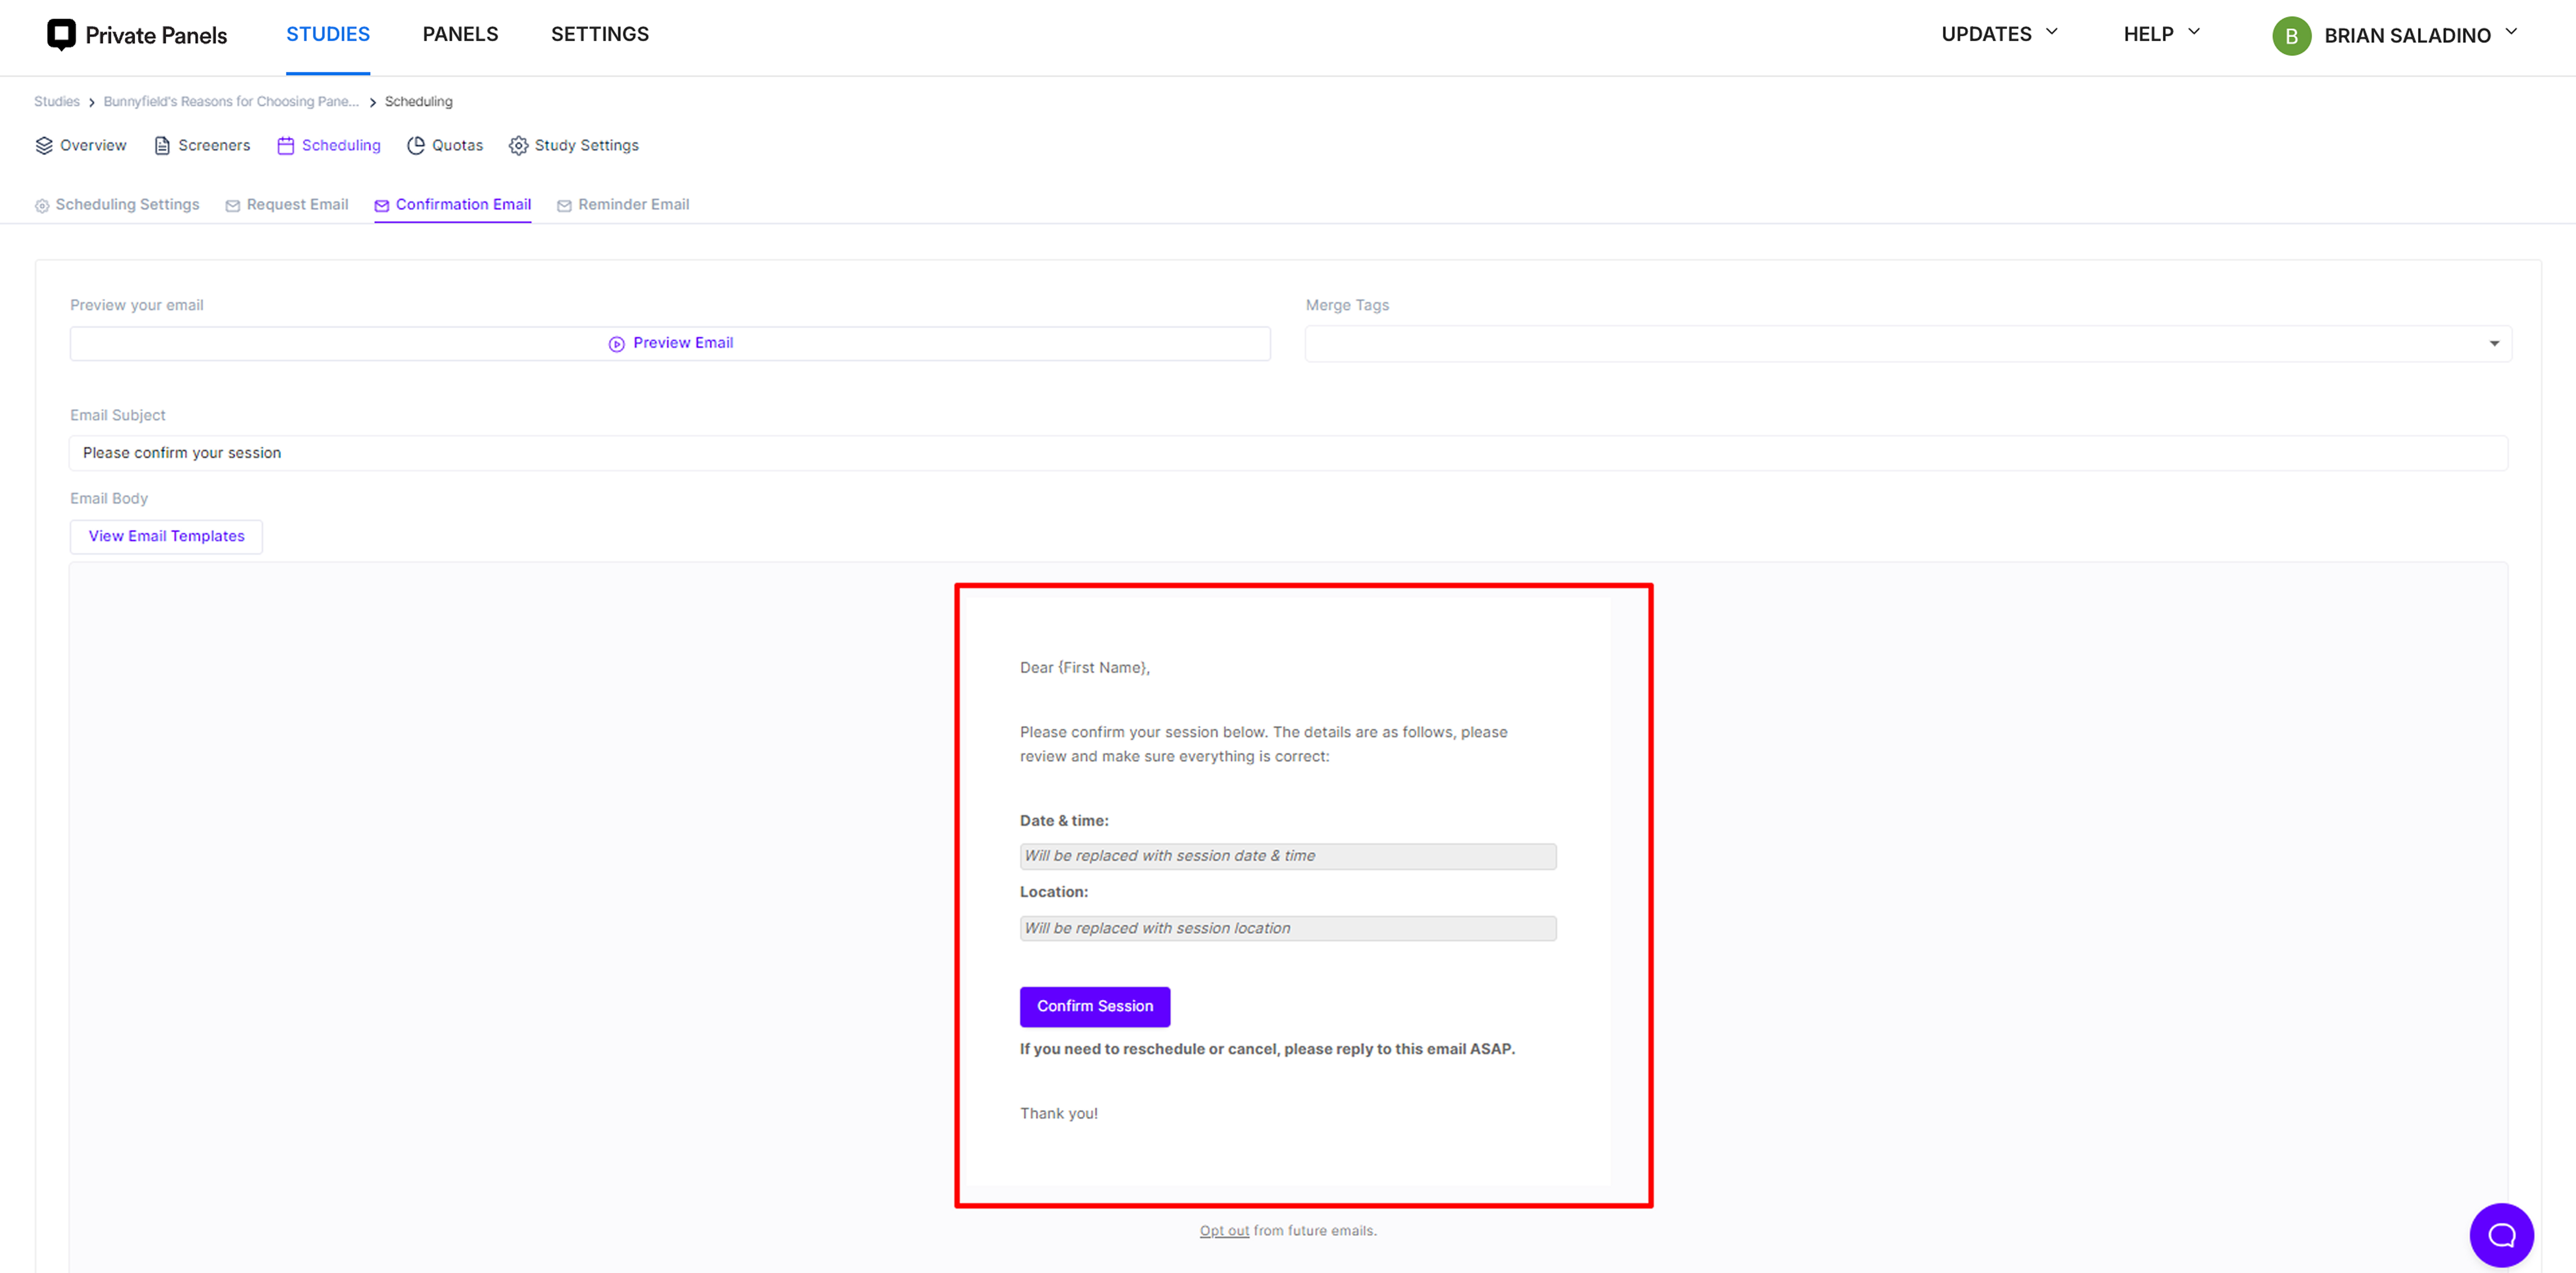Screen dimensions: 2576x1273
Task: Click the Private Panels logo icon
Action: (61, 35)
